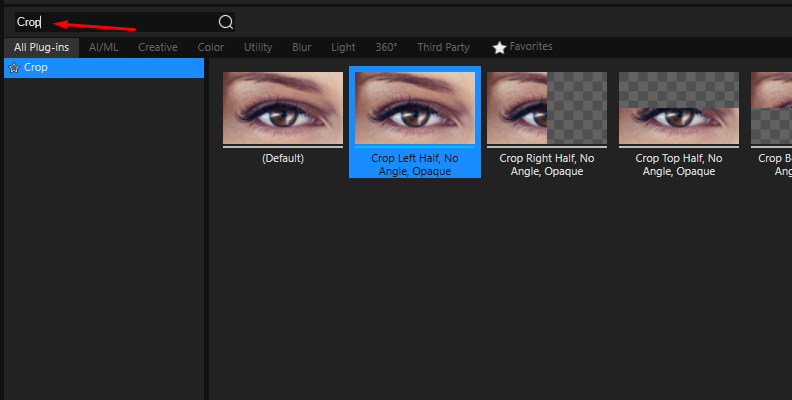792x400 pixels.
Task: Open the Creative tab
Action: click(158, 47)
